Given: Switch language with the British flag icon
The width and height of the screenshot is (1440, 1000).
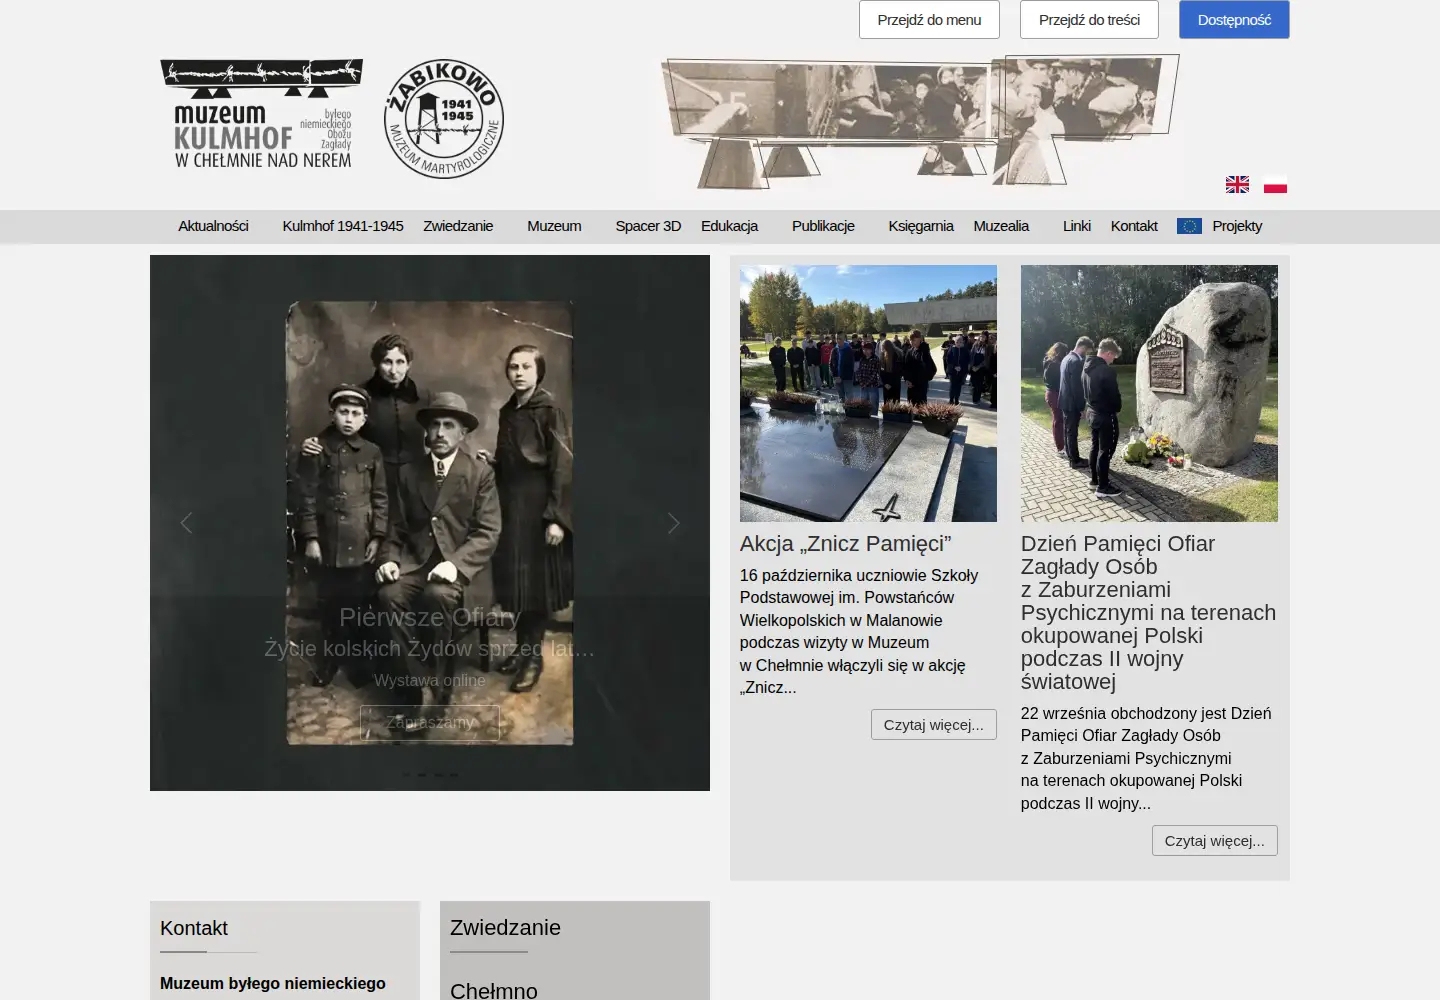Looking at the screenshot, I should 1237,184.
